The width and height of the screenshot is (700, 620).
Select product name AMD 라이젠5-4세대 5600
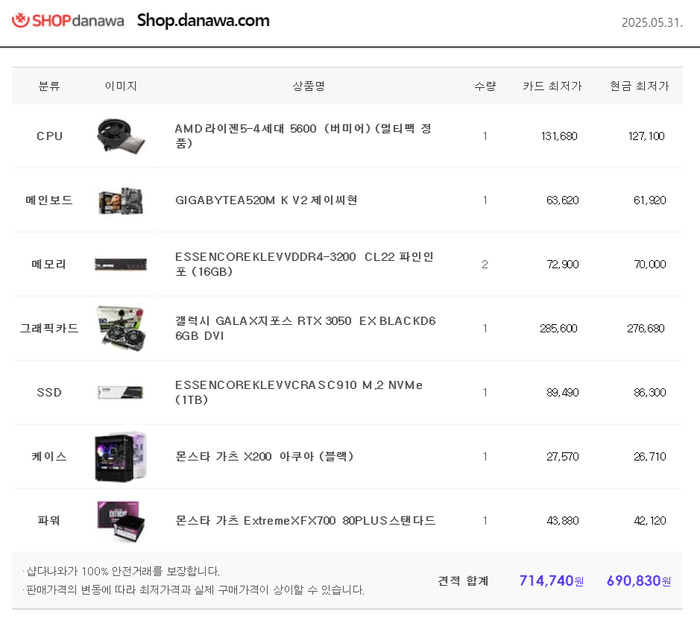[x=304, y=136]
